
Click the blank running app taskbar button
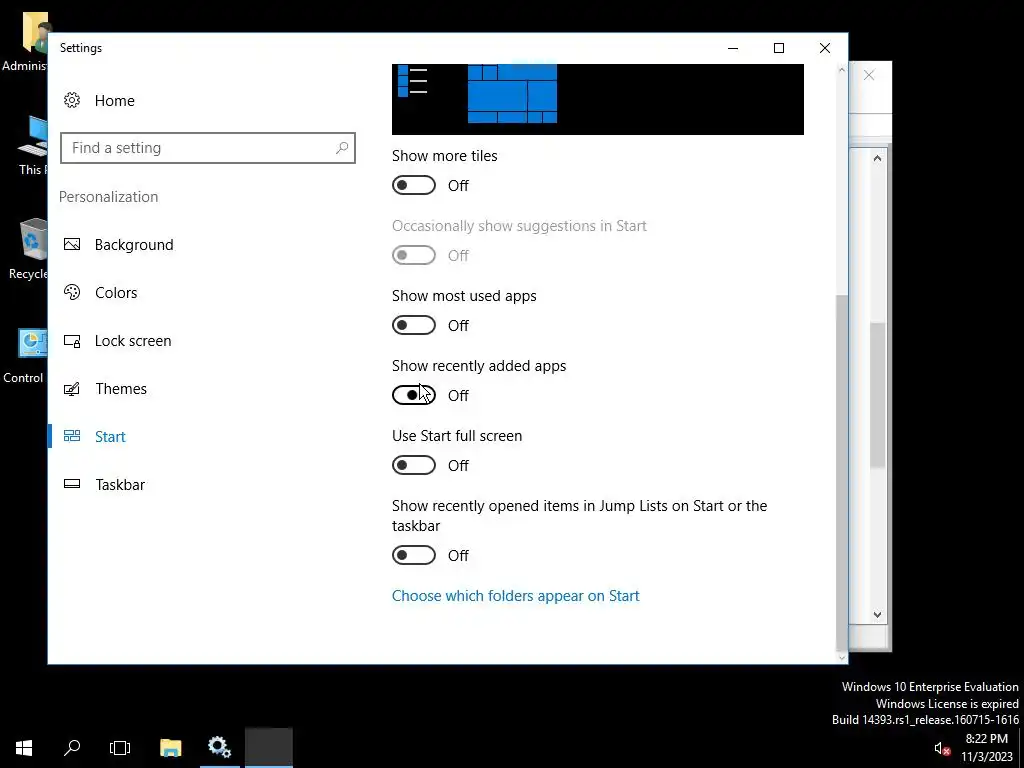[268, 748]
